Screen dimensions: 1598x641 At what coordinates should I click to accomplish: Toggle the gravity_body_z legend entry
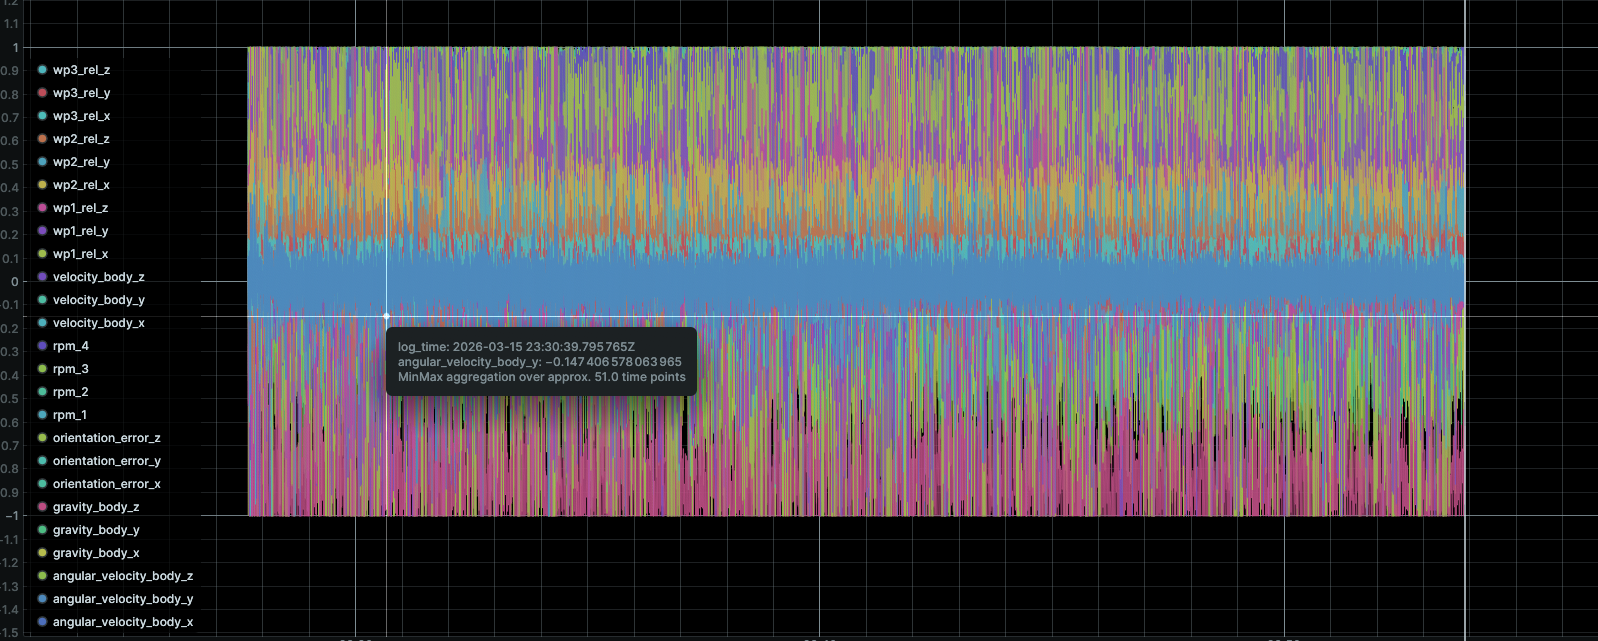[x=96, y=507]
